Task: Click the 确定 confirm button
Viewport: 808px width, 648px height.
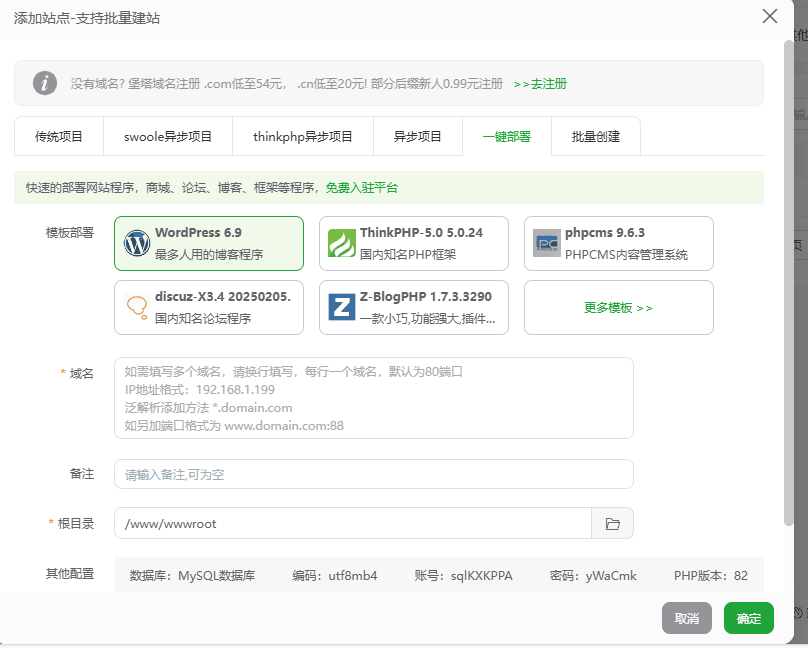Action: [748, 619]
